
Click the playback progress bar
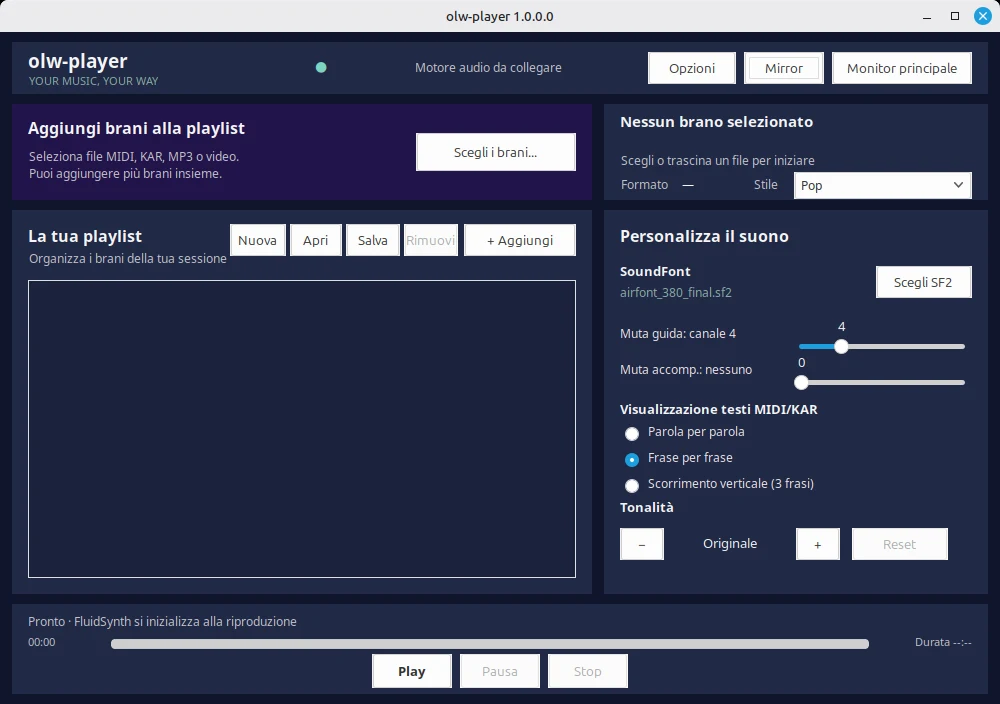tap(490, 644)
